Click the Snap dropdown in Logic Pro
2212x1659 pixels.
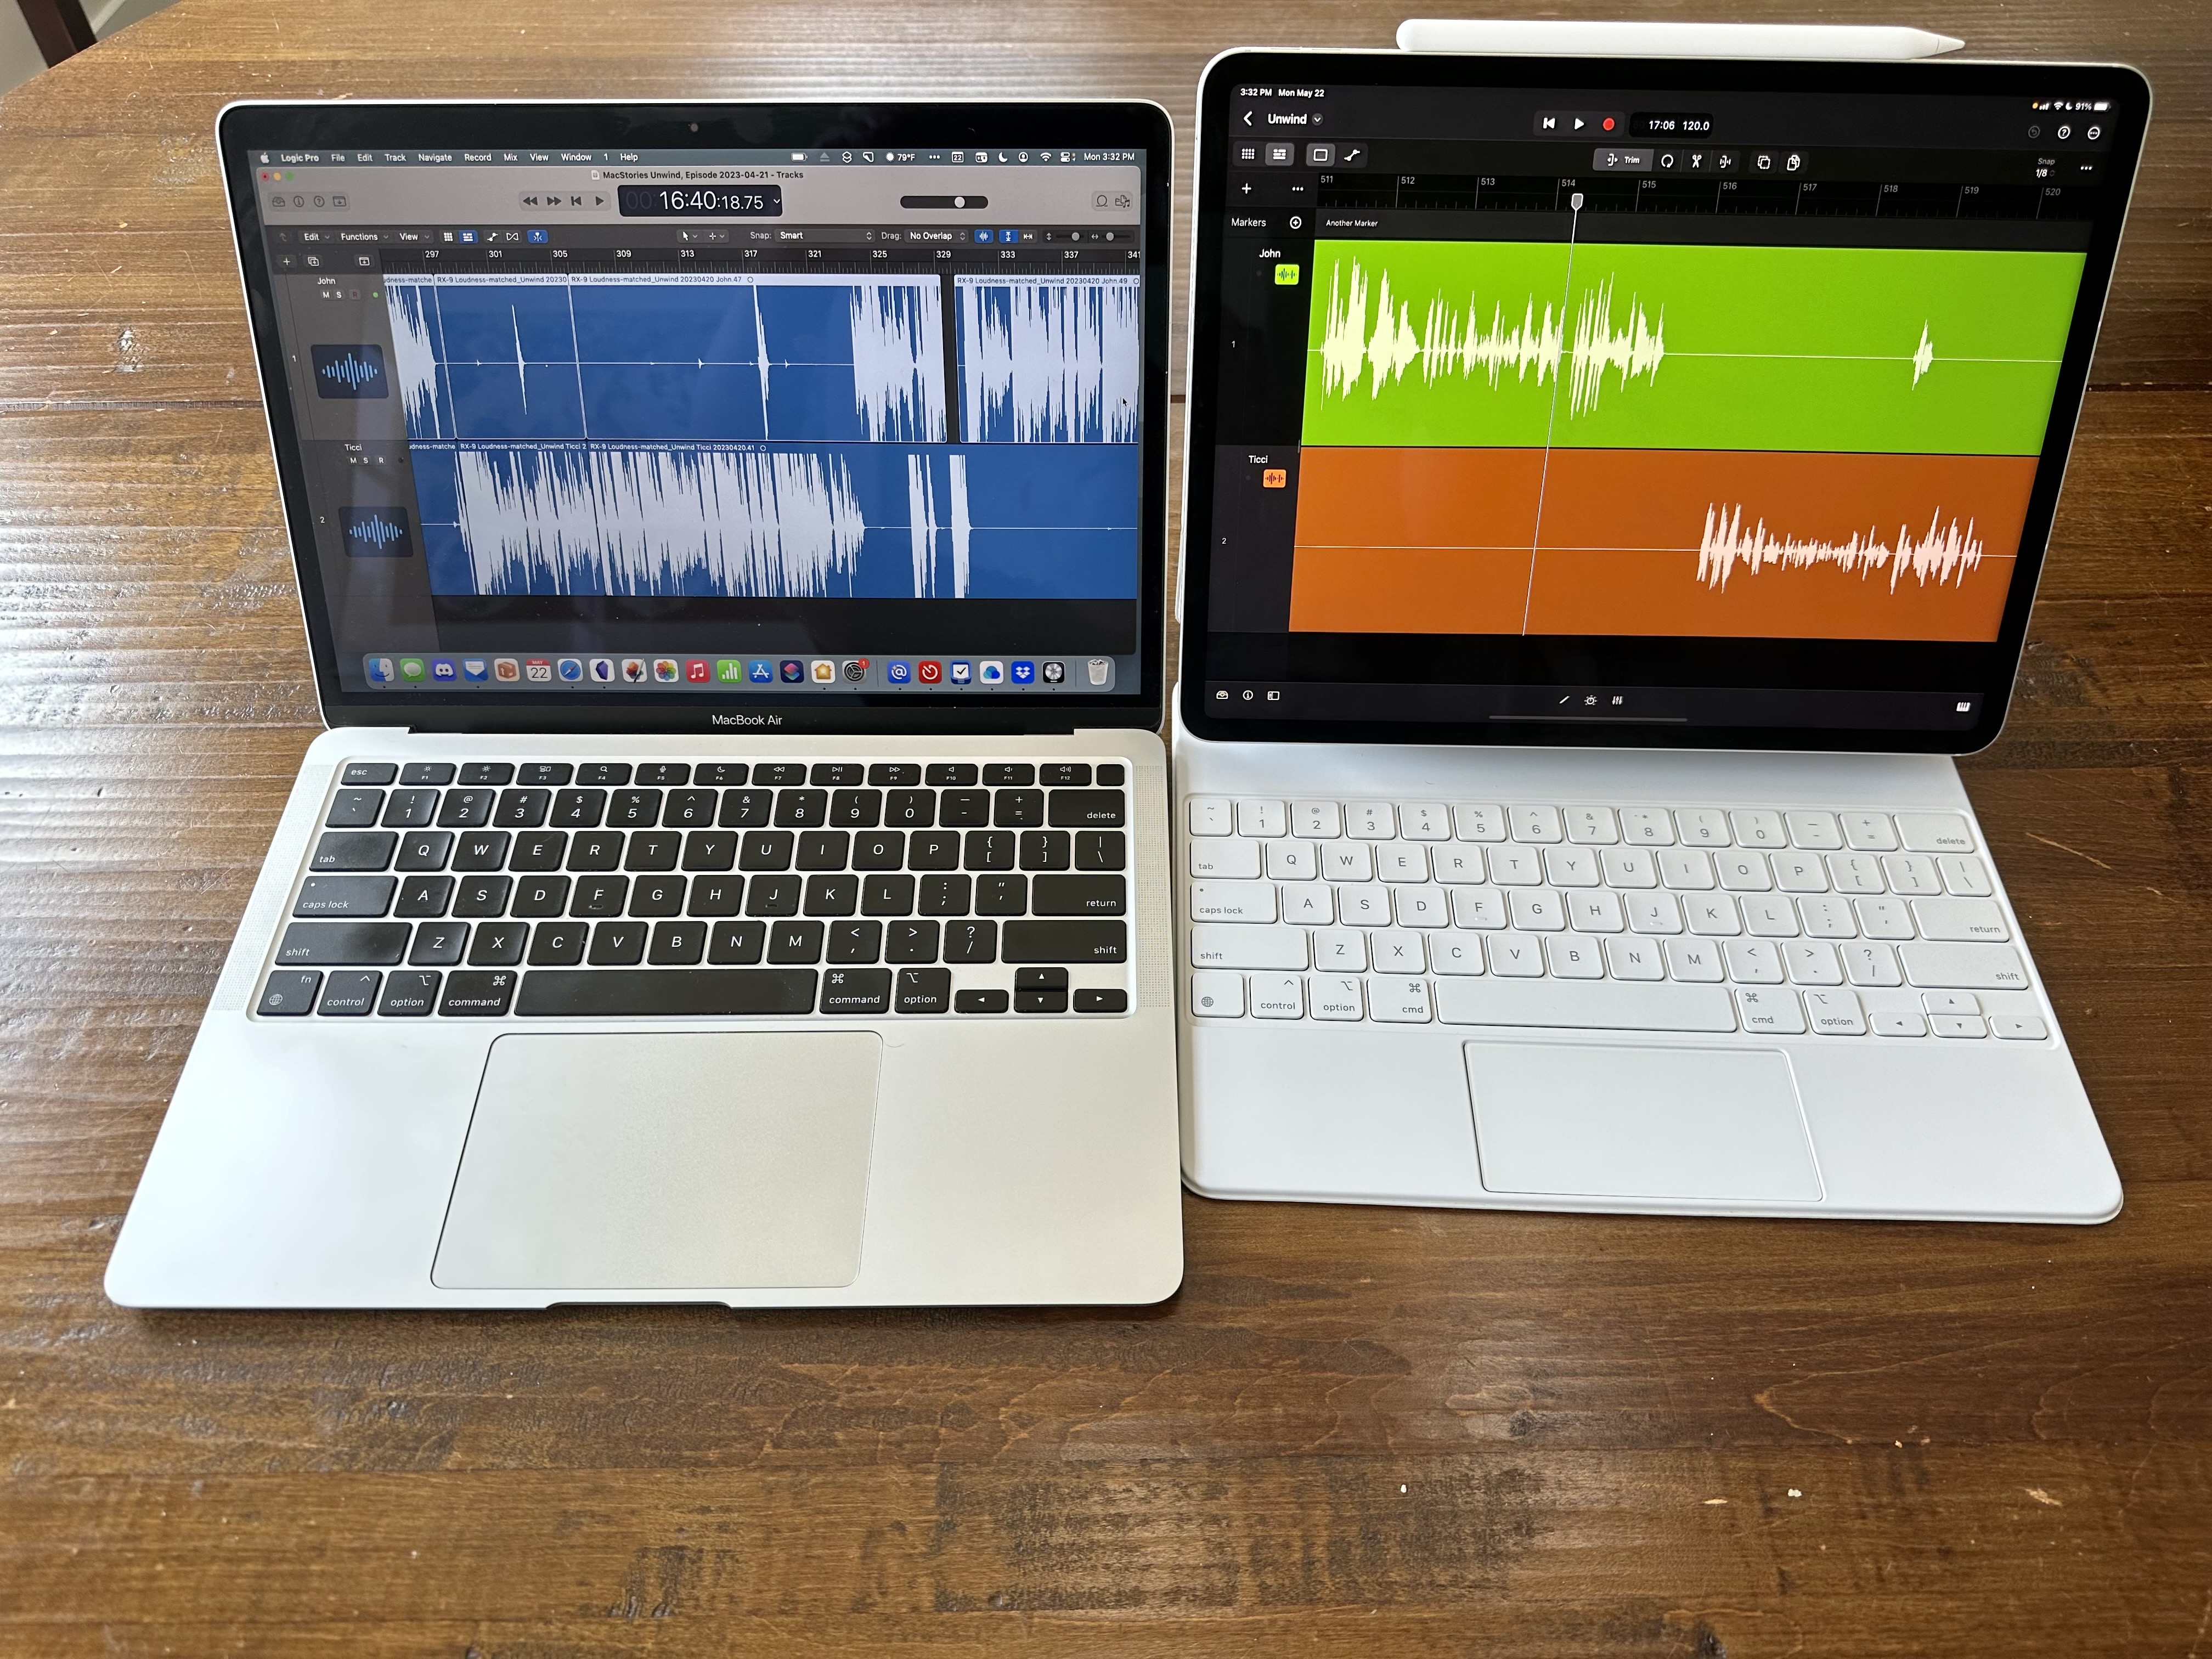(x=819, y=237)
